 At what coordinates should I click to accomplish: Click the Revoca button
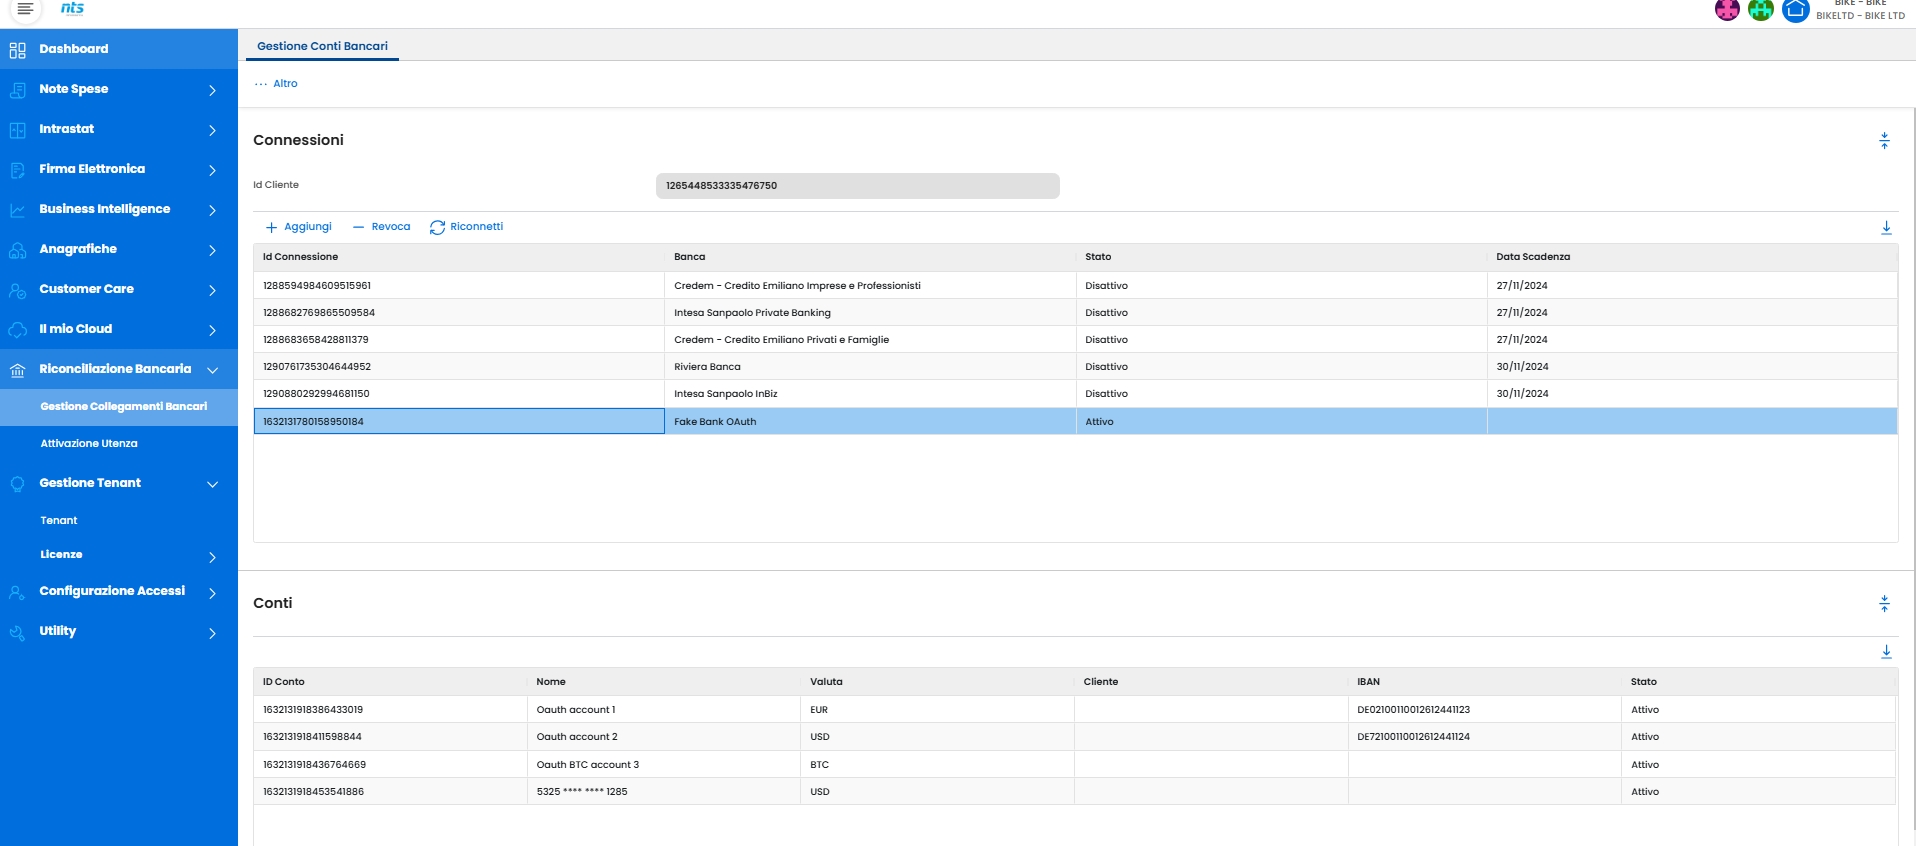tap(381, 227)
